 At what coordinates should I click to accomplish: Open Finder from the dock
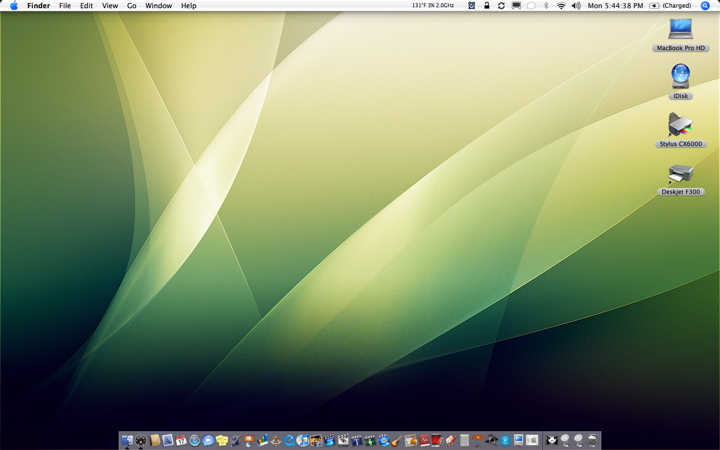click(x=127, y=440)
